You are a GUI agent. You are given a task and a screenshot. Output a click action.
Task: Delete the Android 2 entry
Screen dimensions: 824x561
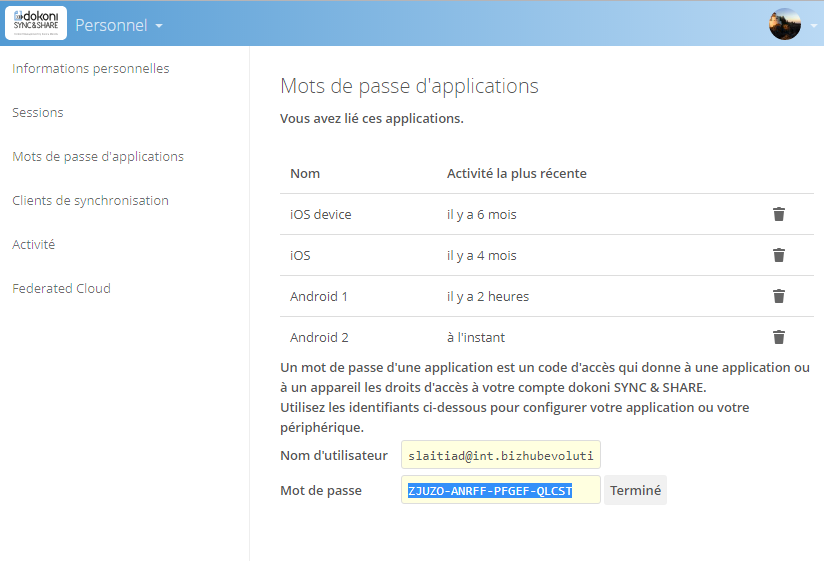pos(779,337)
